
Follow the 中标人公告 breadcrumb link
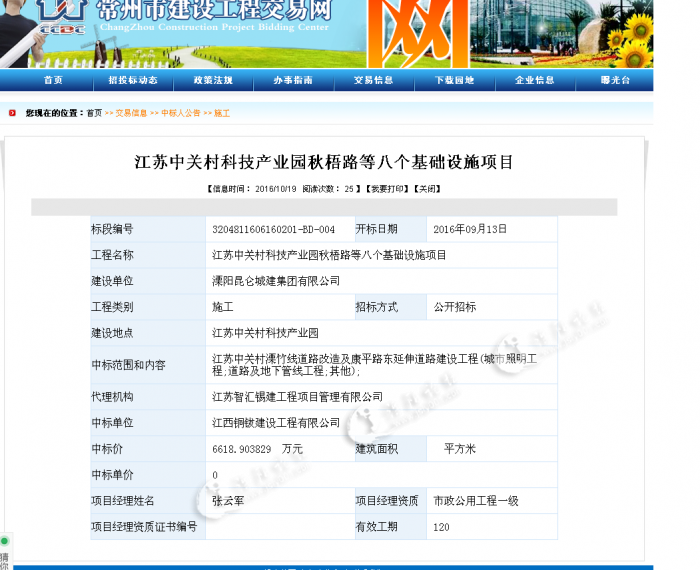pos(181,113)
